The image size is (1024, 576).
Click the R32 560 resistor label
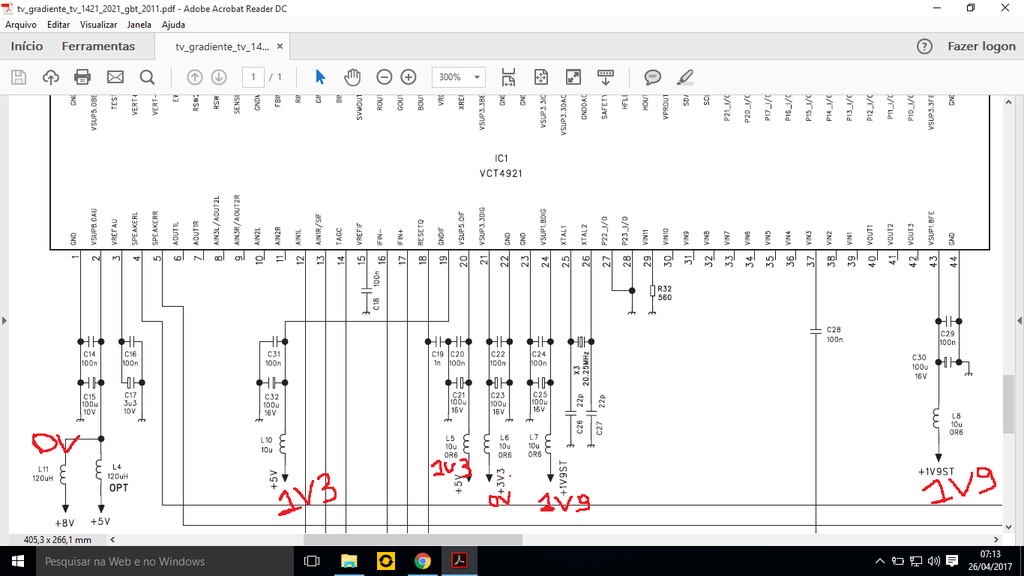(664, 293)
